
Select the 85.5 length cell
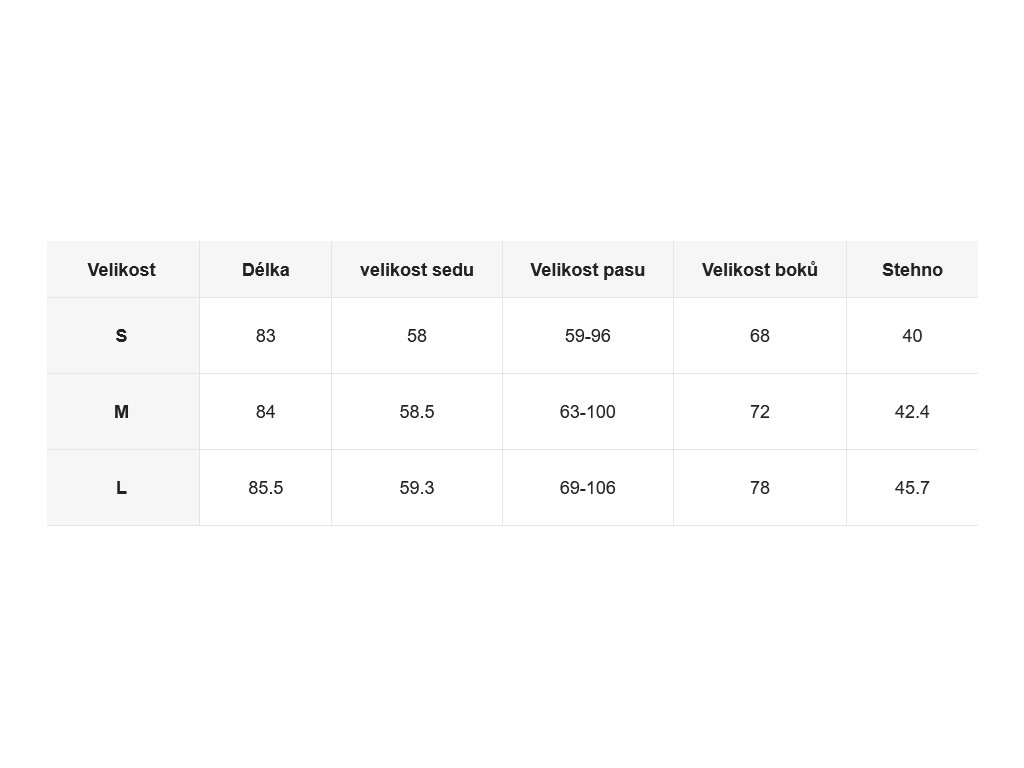tap(266, 488)
